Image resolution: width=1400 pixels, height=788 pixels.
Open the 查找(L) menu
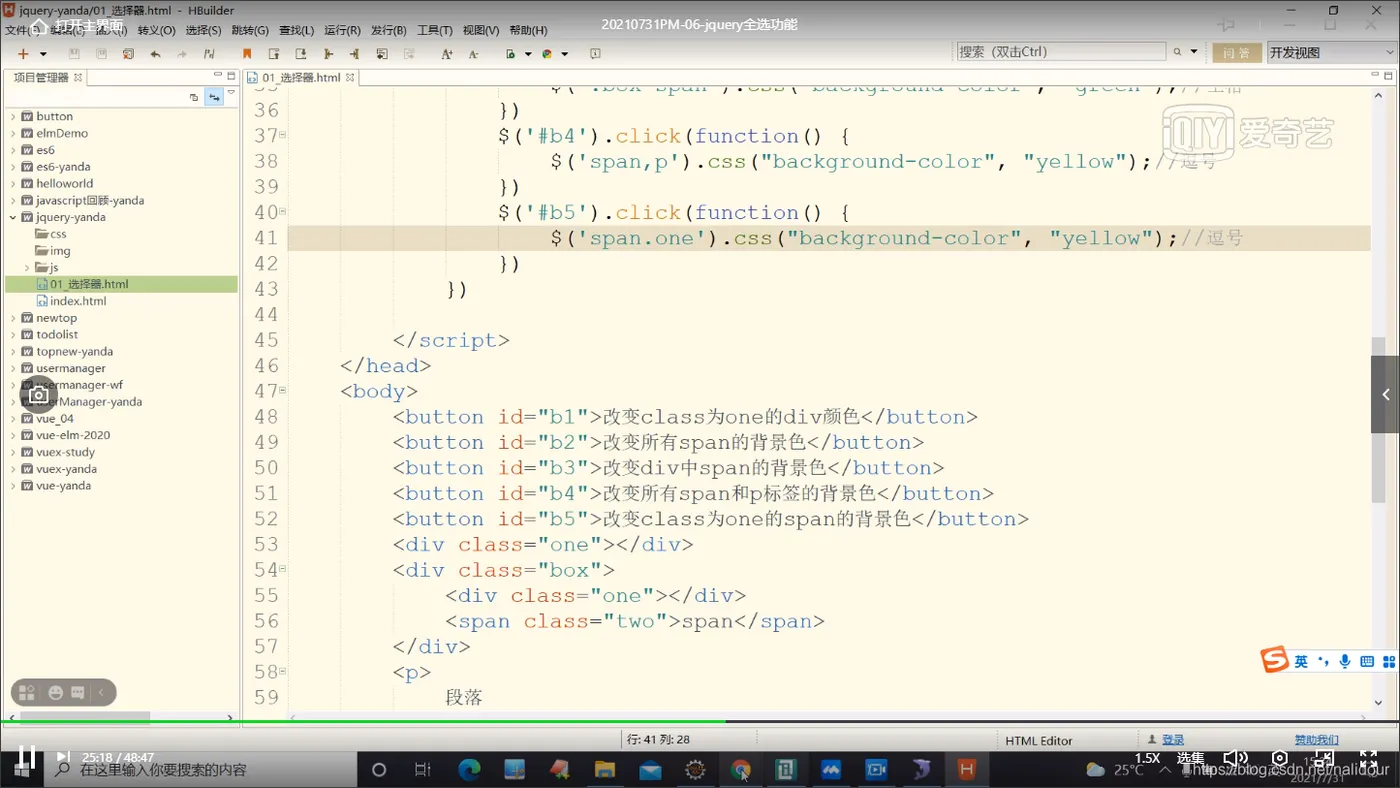(297, 31)
